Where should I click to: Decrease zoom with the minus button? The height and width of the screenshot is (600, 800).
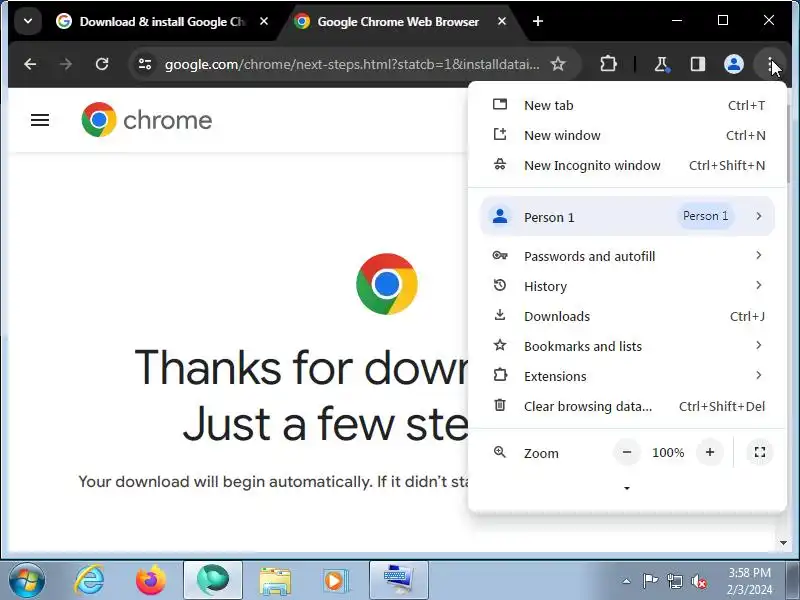(x=627, y=452)
